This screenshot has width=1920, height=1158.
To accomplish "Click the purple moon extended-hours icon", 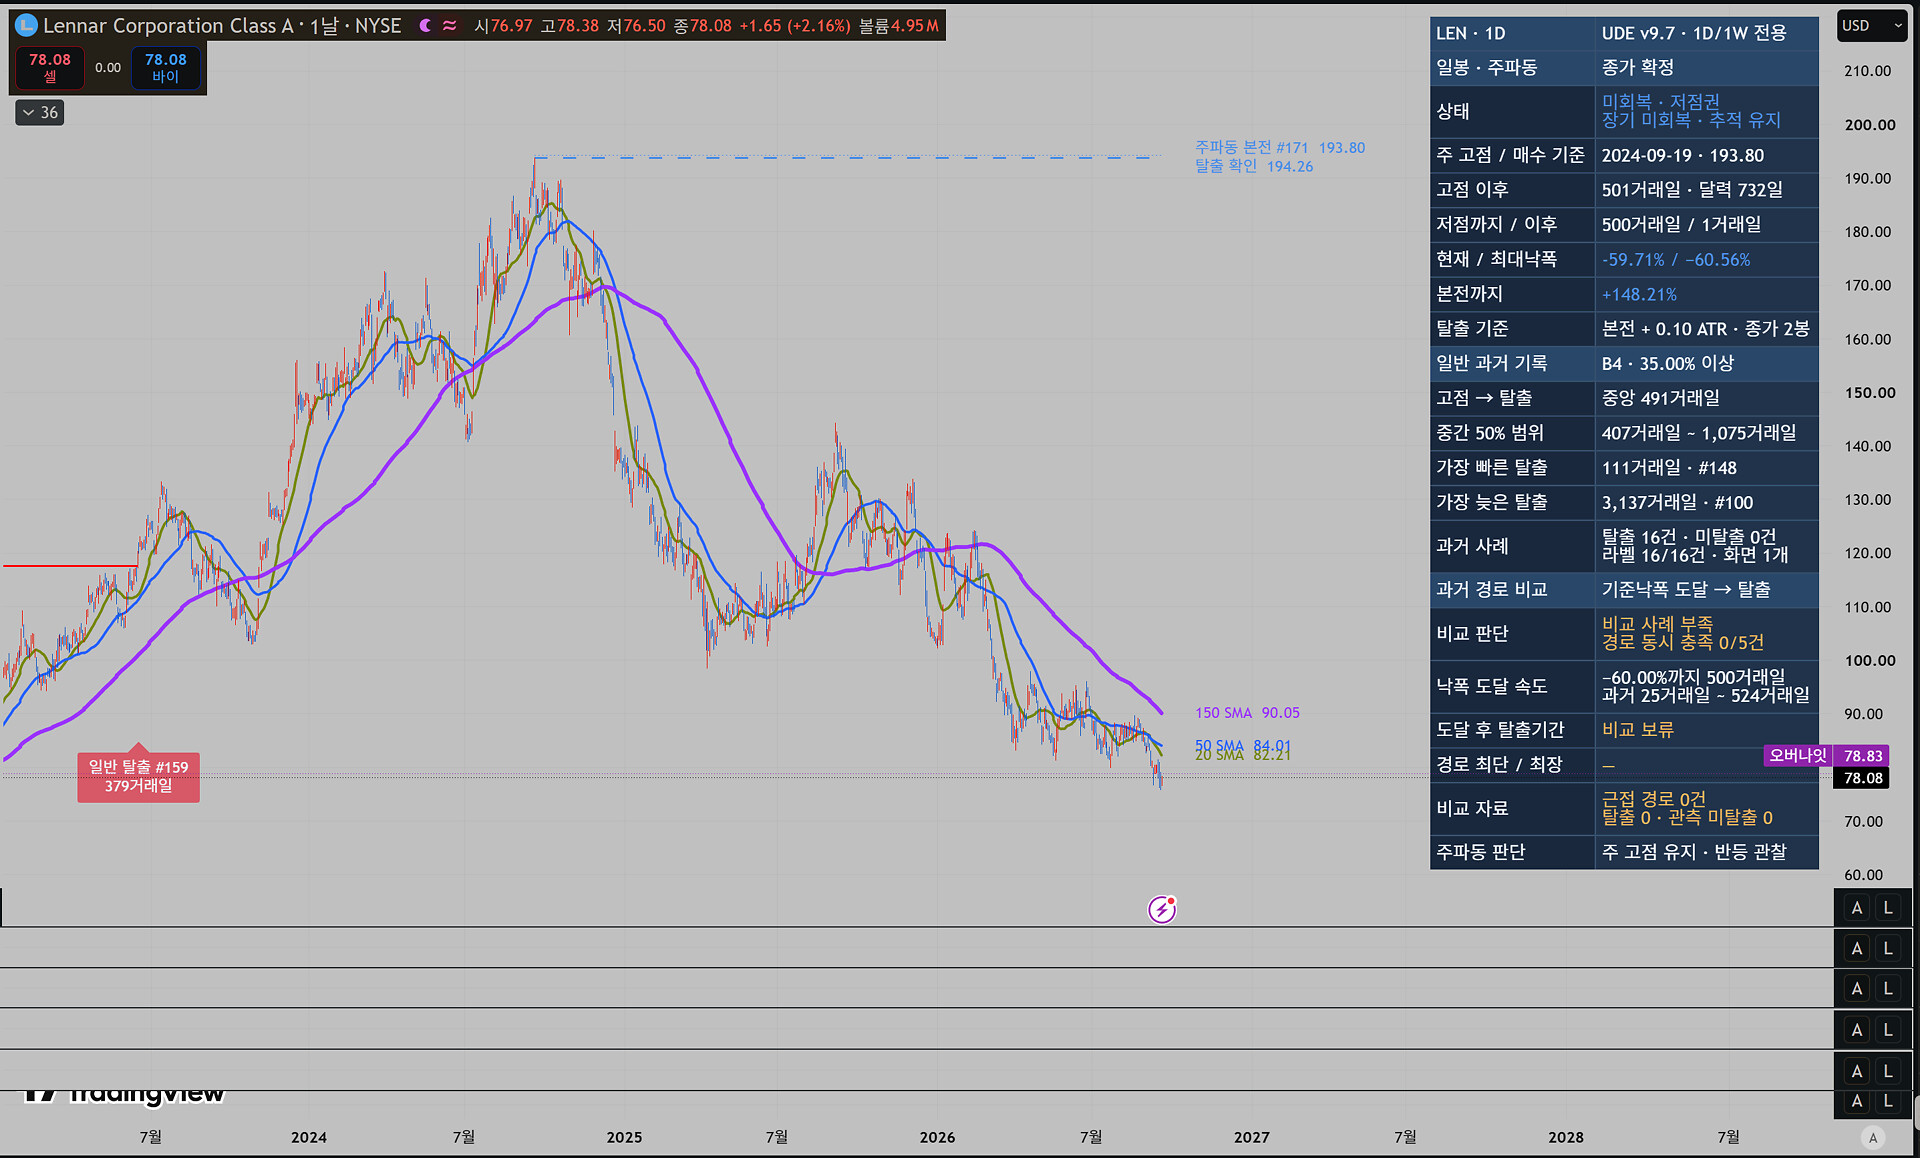I will (x=425, y=26).
